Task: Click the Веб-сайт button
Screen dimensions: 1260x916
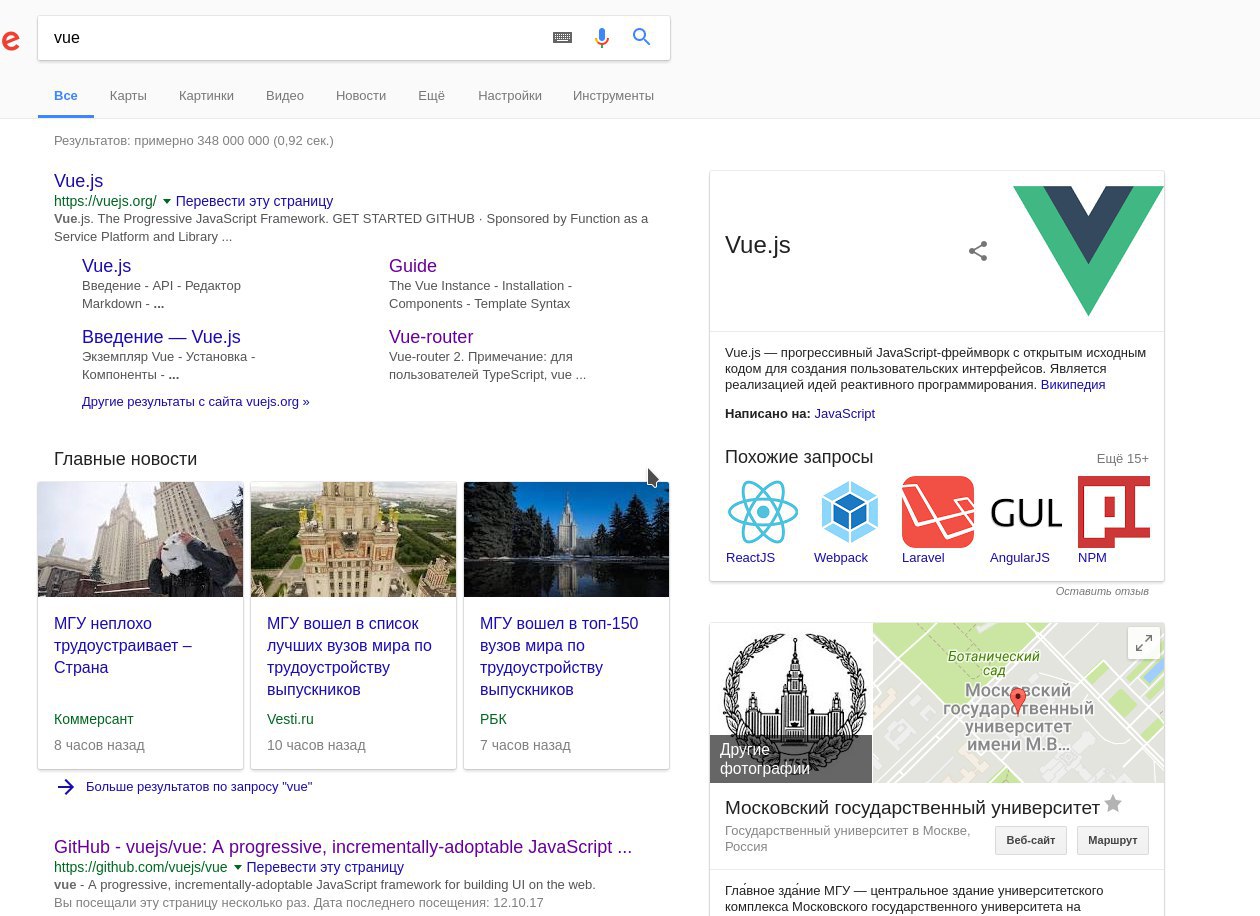Action: pos(1031,840)
